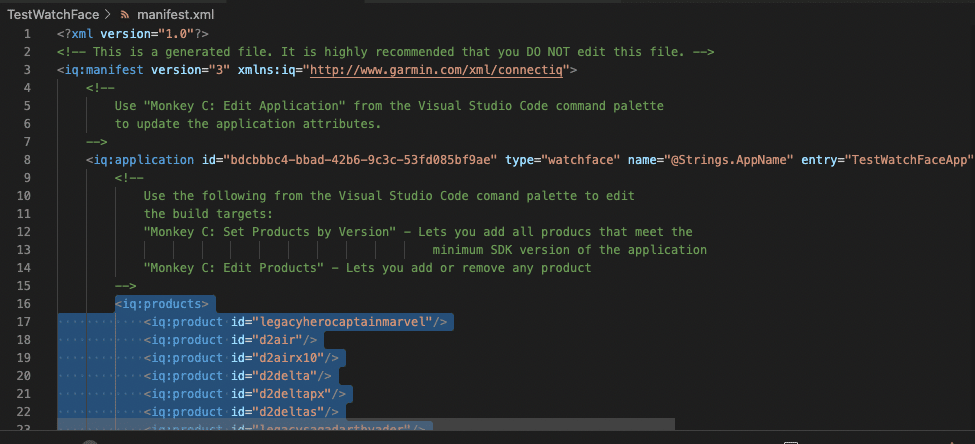Click the iq:application tag name
975x444 pixels.
click(x=144, y=160)
